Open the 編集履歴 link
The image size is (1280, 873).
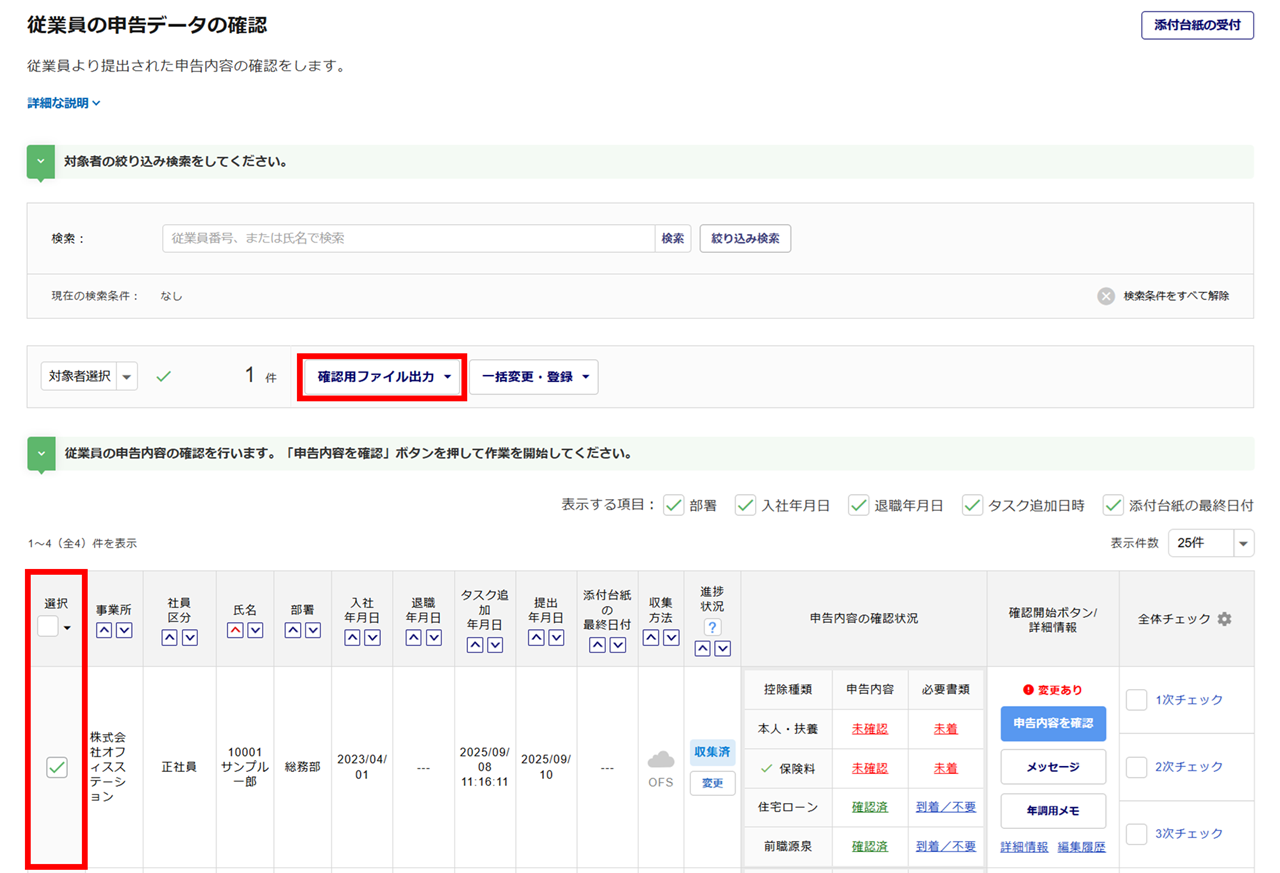[1081, 847]
